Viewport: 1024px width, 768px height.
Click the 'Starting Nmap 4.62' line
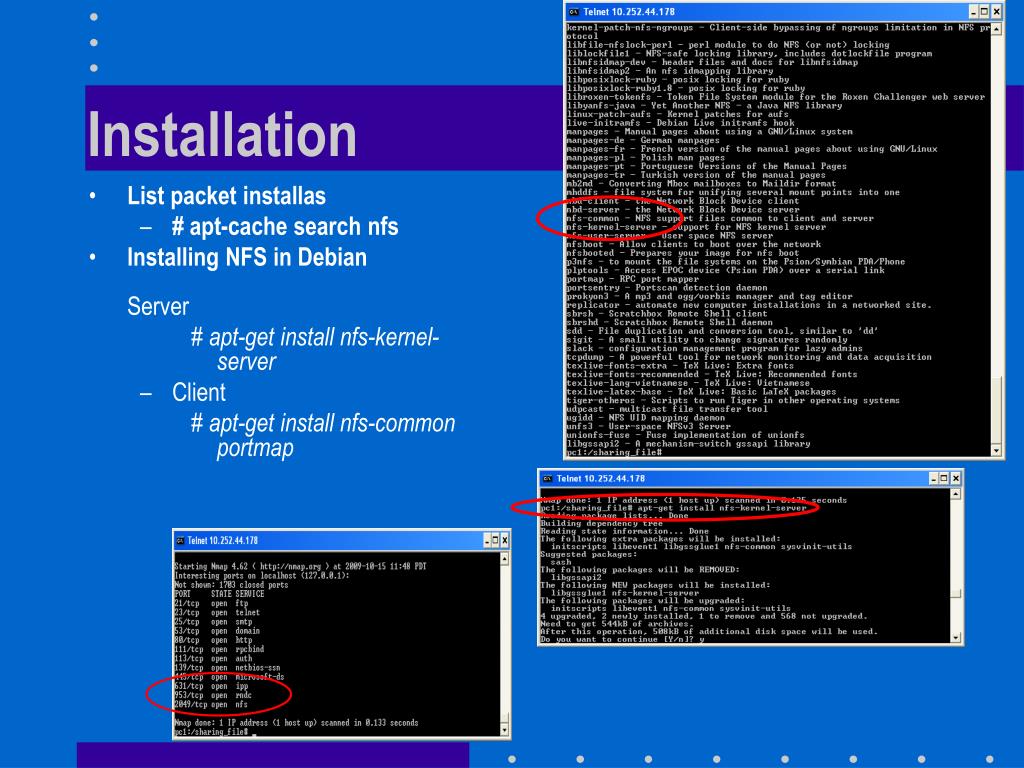(300, 566)
